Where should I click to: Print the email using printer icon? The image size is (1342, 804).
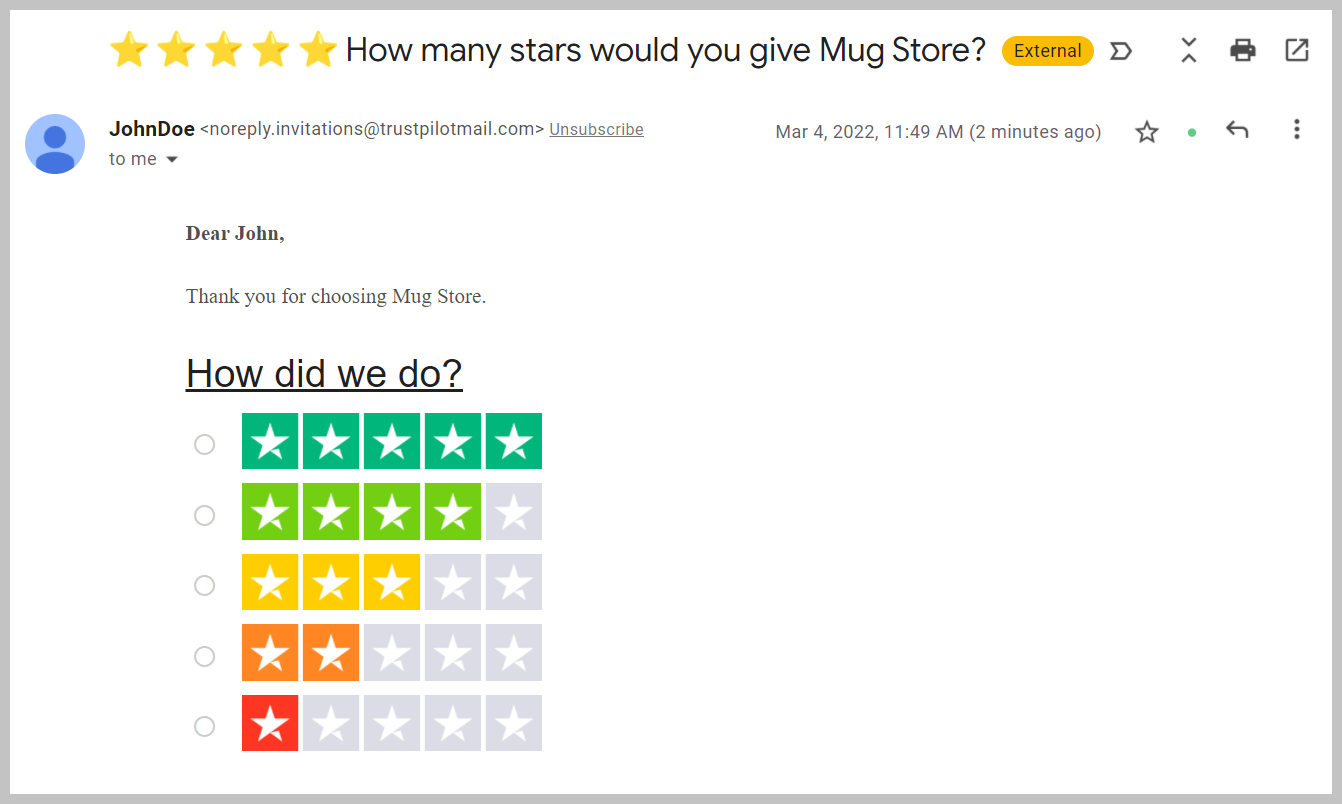[x=1242, y=50]
